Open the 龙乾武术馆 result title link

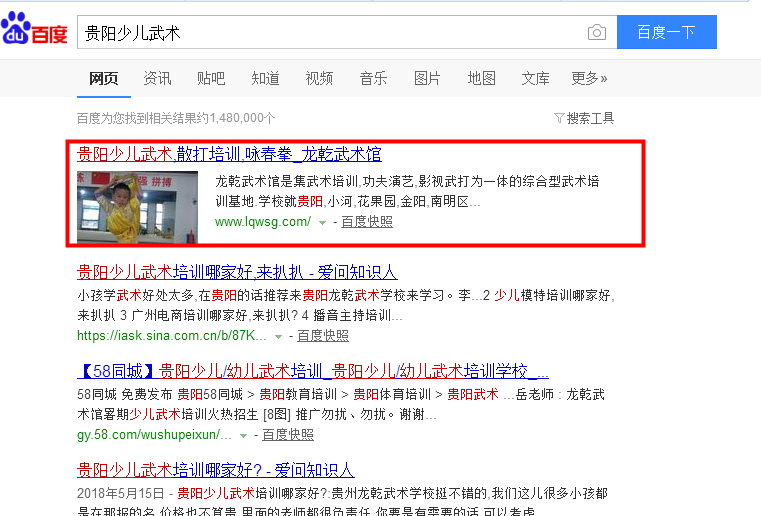(229, 154)
